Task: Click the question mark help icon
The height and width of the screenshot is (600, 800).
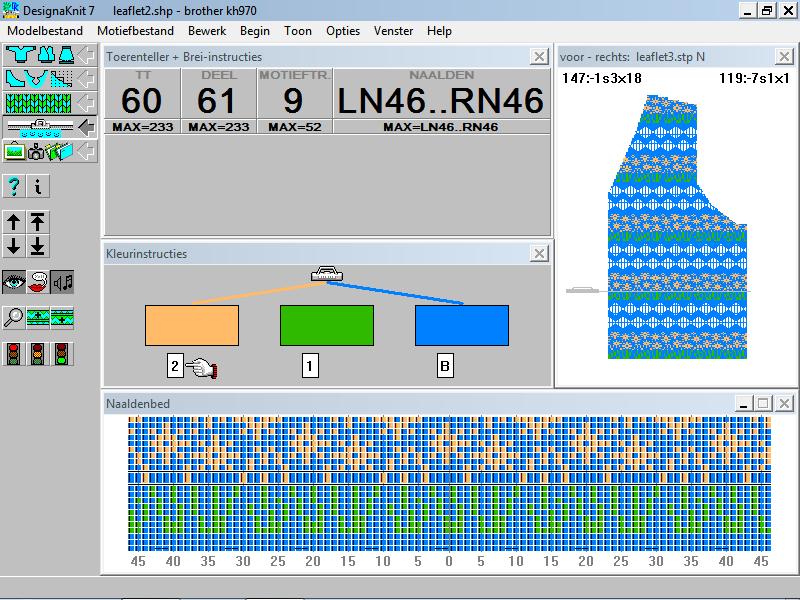Action: pyautogui.click(x=13, y=186)
